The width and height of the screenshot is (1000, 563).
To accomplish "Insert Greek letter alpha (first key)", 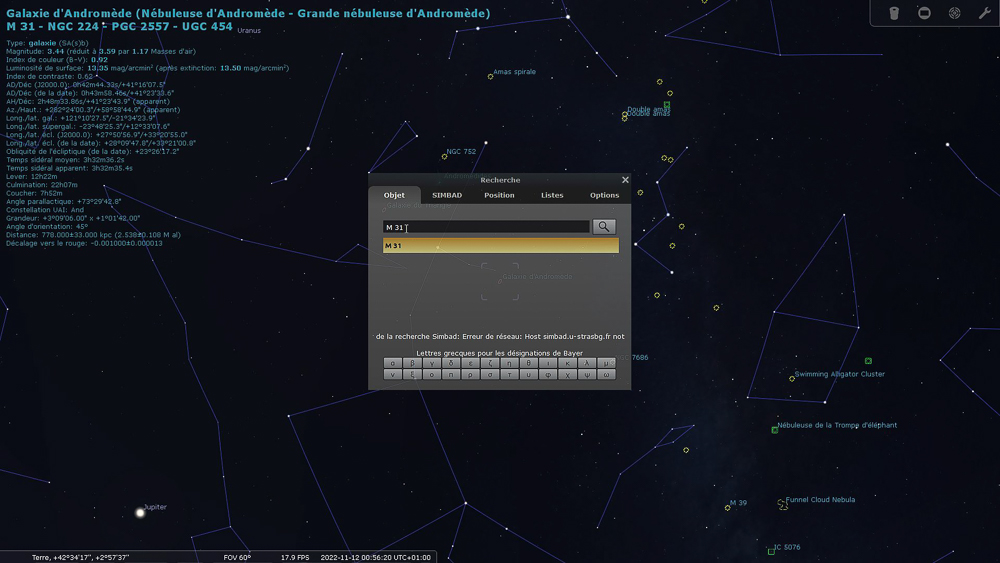I will coord(393,363).
